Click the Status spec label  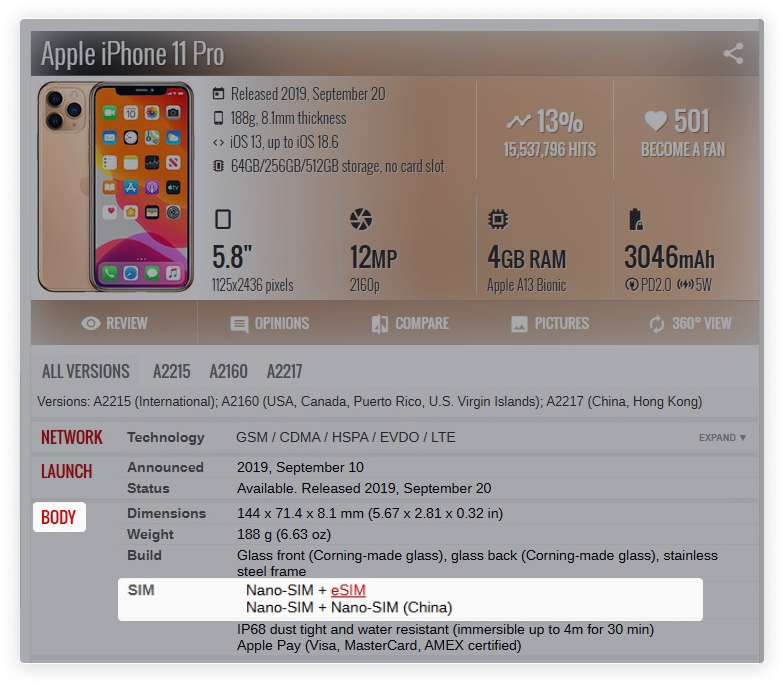point(148,488)
